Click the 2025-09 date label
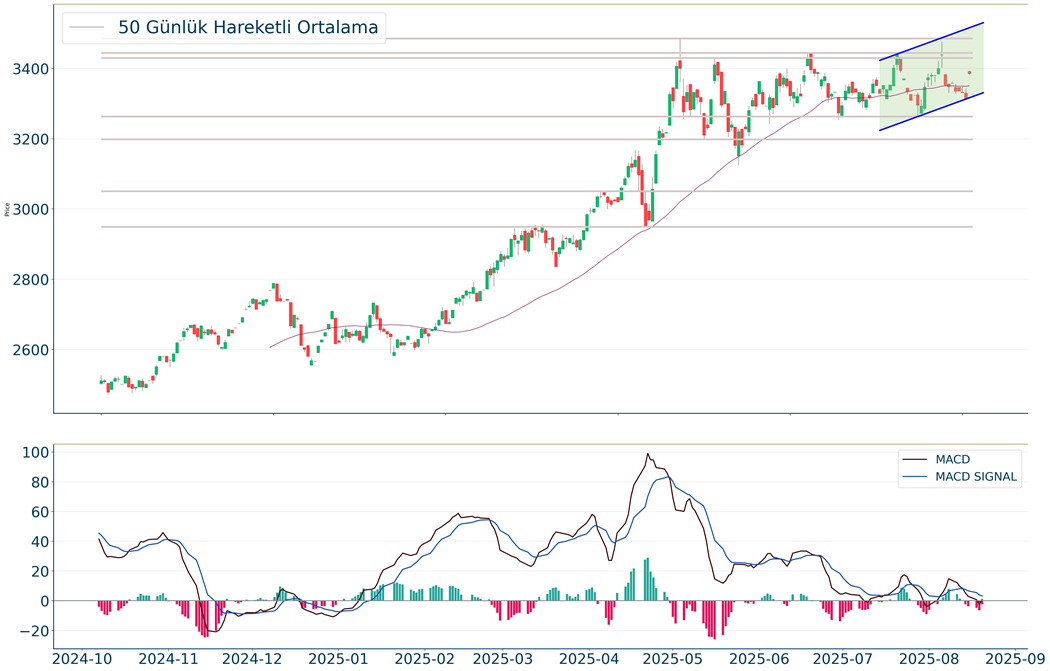 [x=1015, y=659]
